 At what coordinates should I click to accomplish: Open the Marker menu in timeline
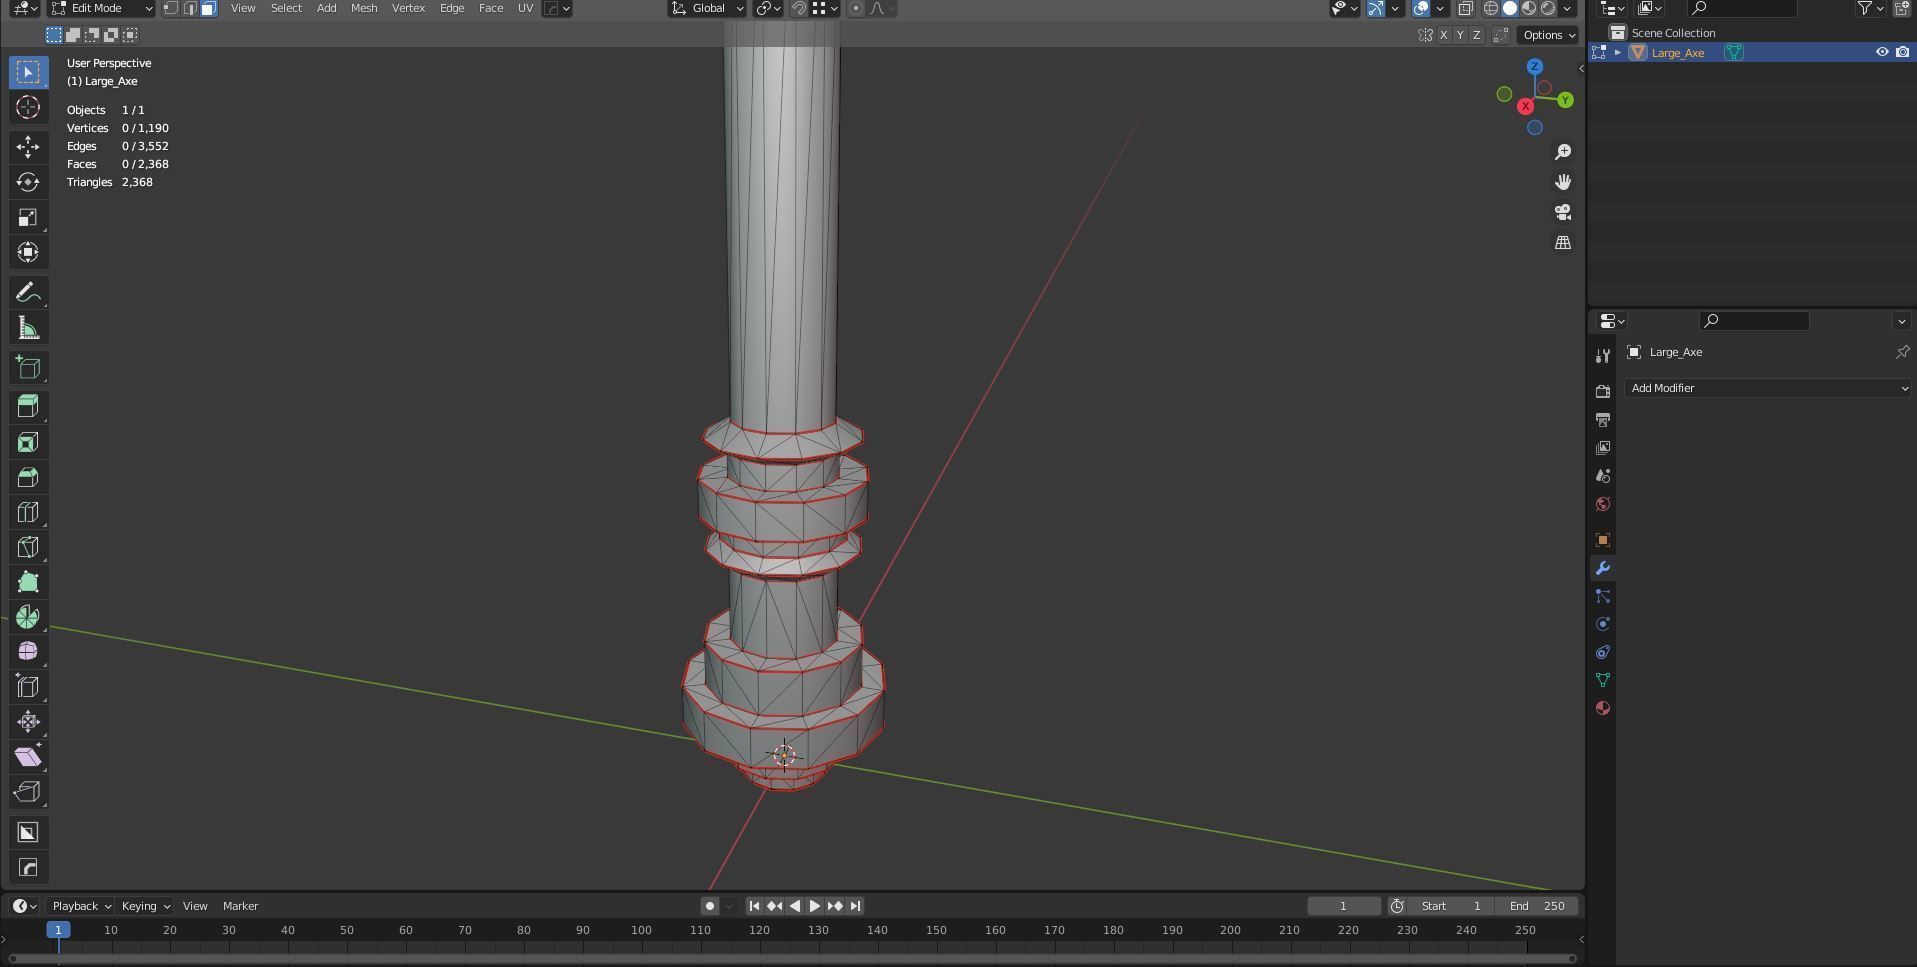(x=240, y=906)
